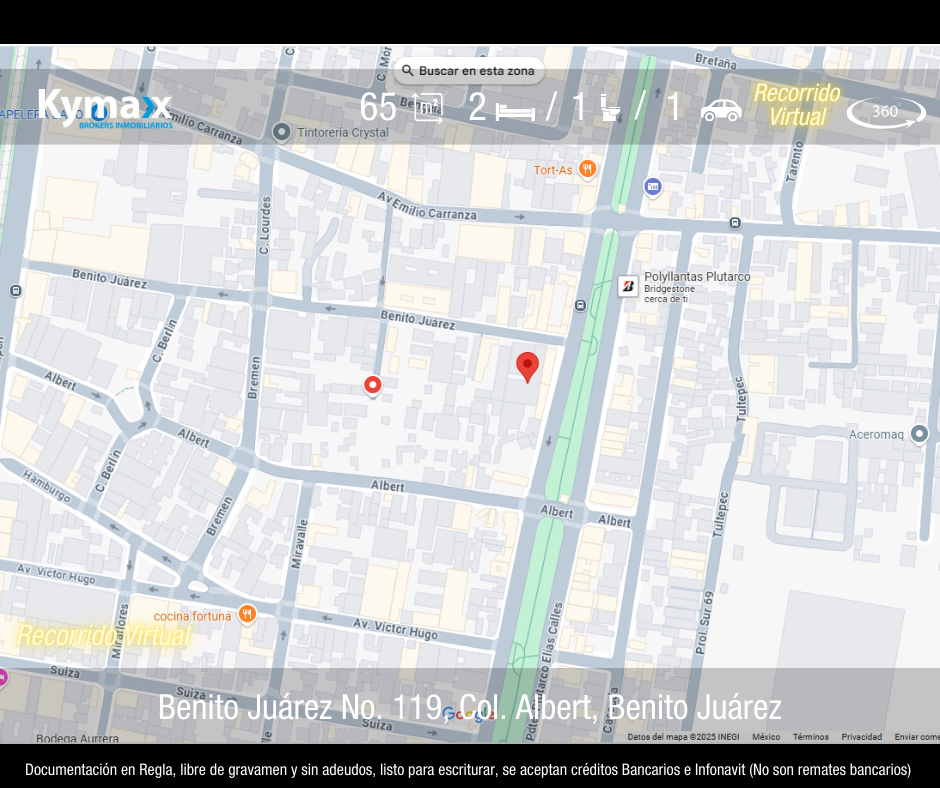
Task: Open the "Términos" link
Action: click(x=811, y=736)
